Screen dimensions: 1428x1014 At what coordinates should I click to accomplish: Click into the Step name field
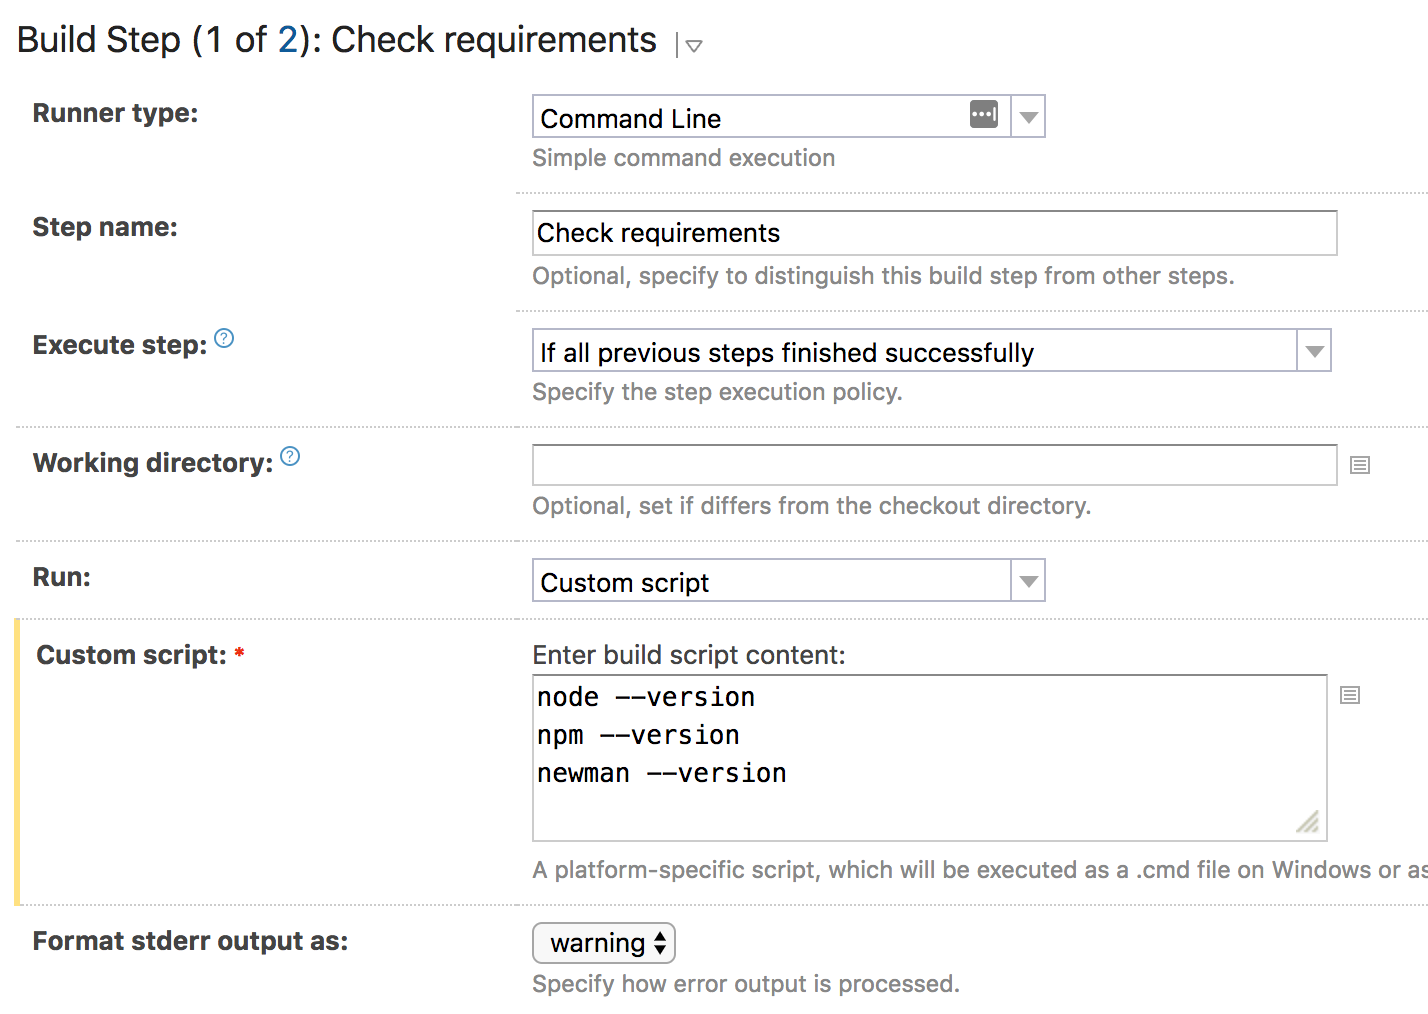934,233
